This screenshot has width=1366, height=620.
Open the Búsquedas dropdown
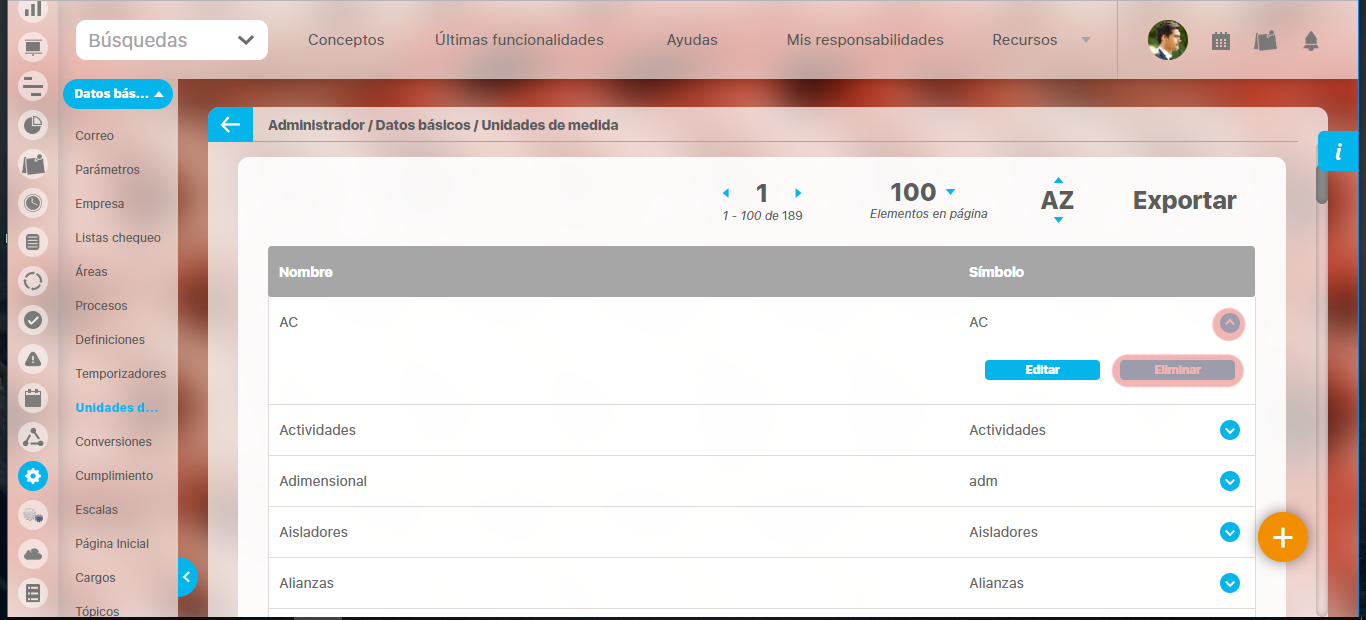171,40
